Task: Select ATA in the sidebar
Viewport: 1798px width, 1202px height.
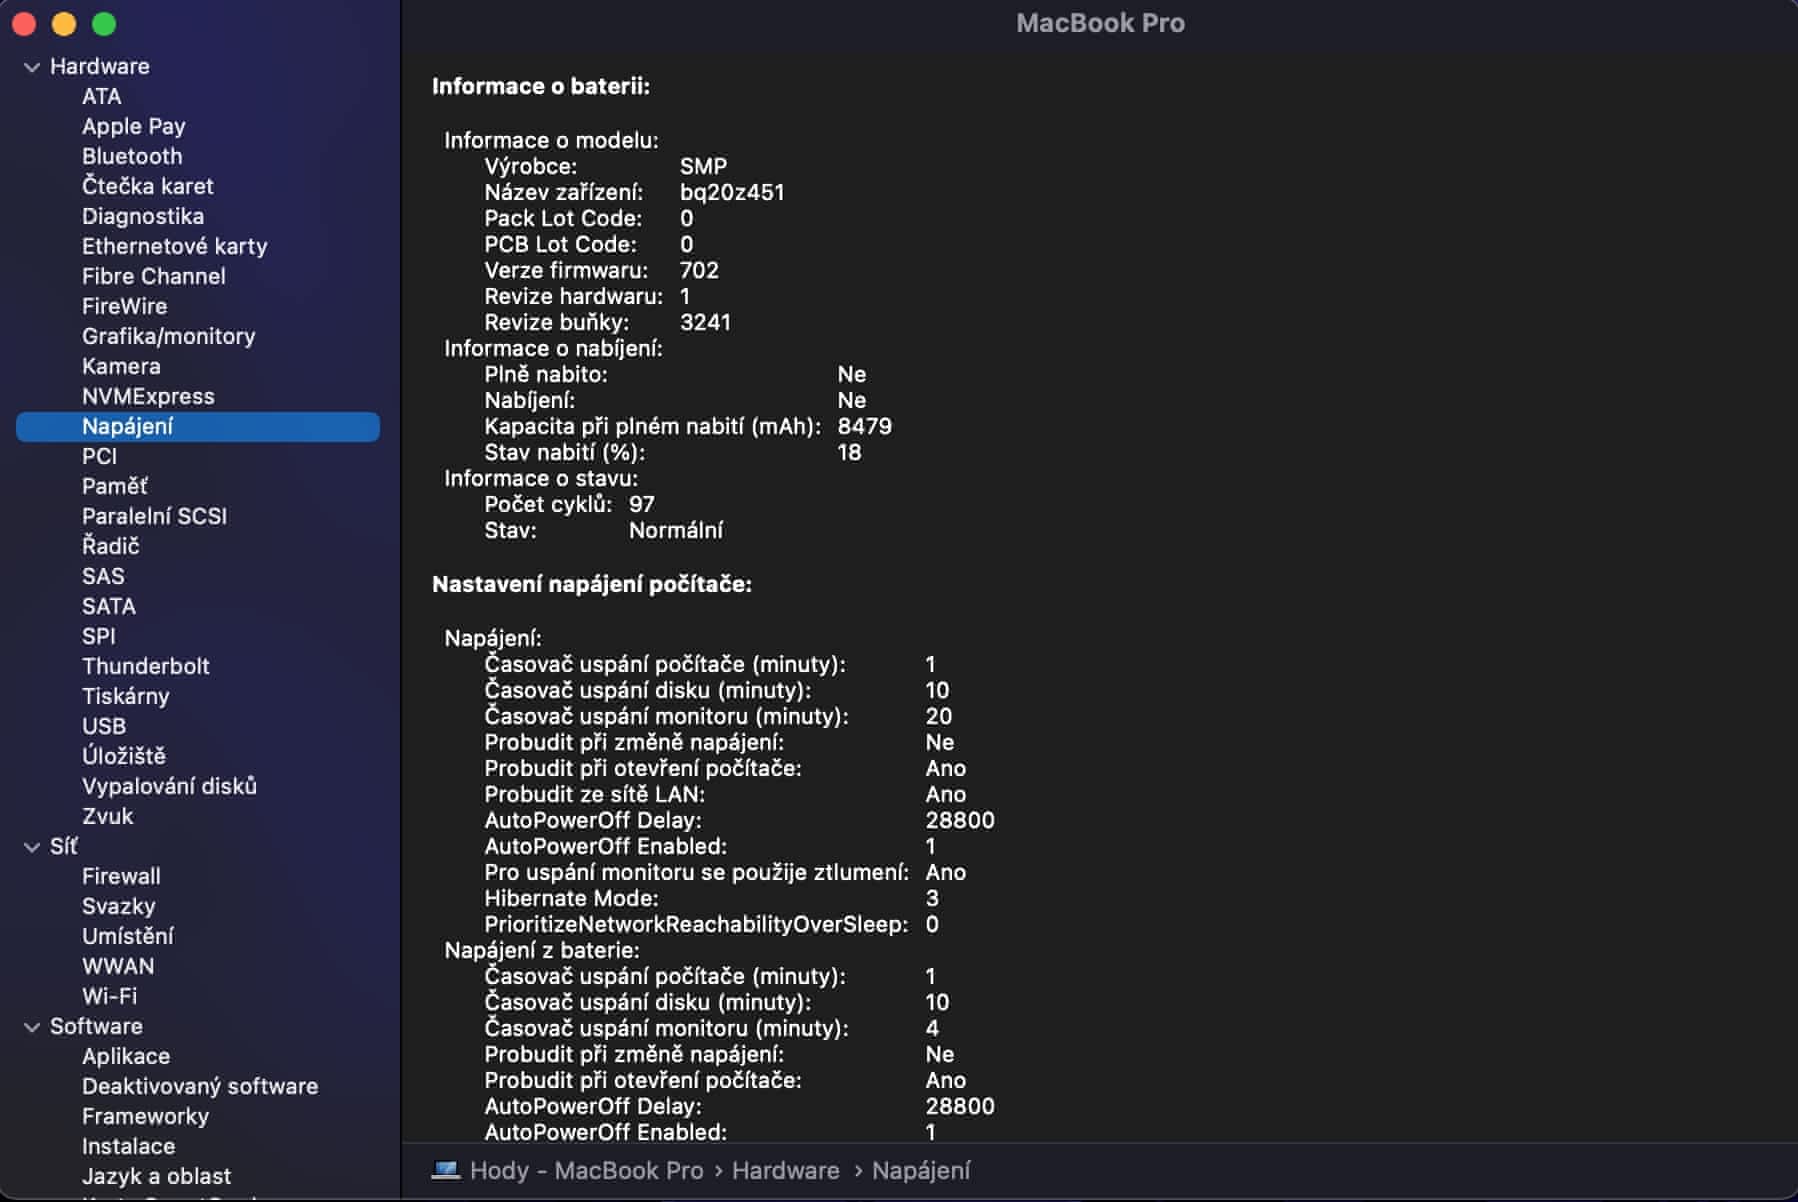Action: coord(102,96)
